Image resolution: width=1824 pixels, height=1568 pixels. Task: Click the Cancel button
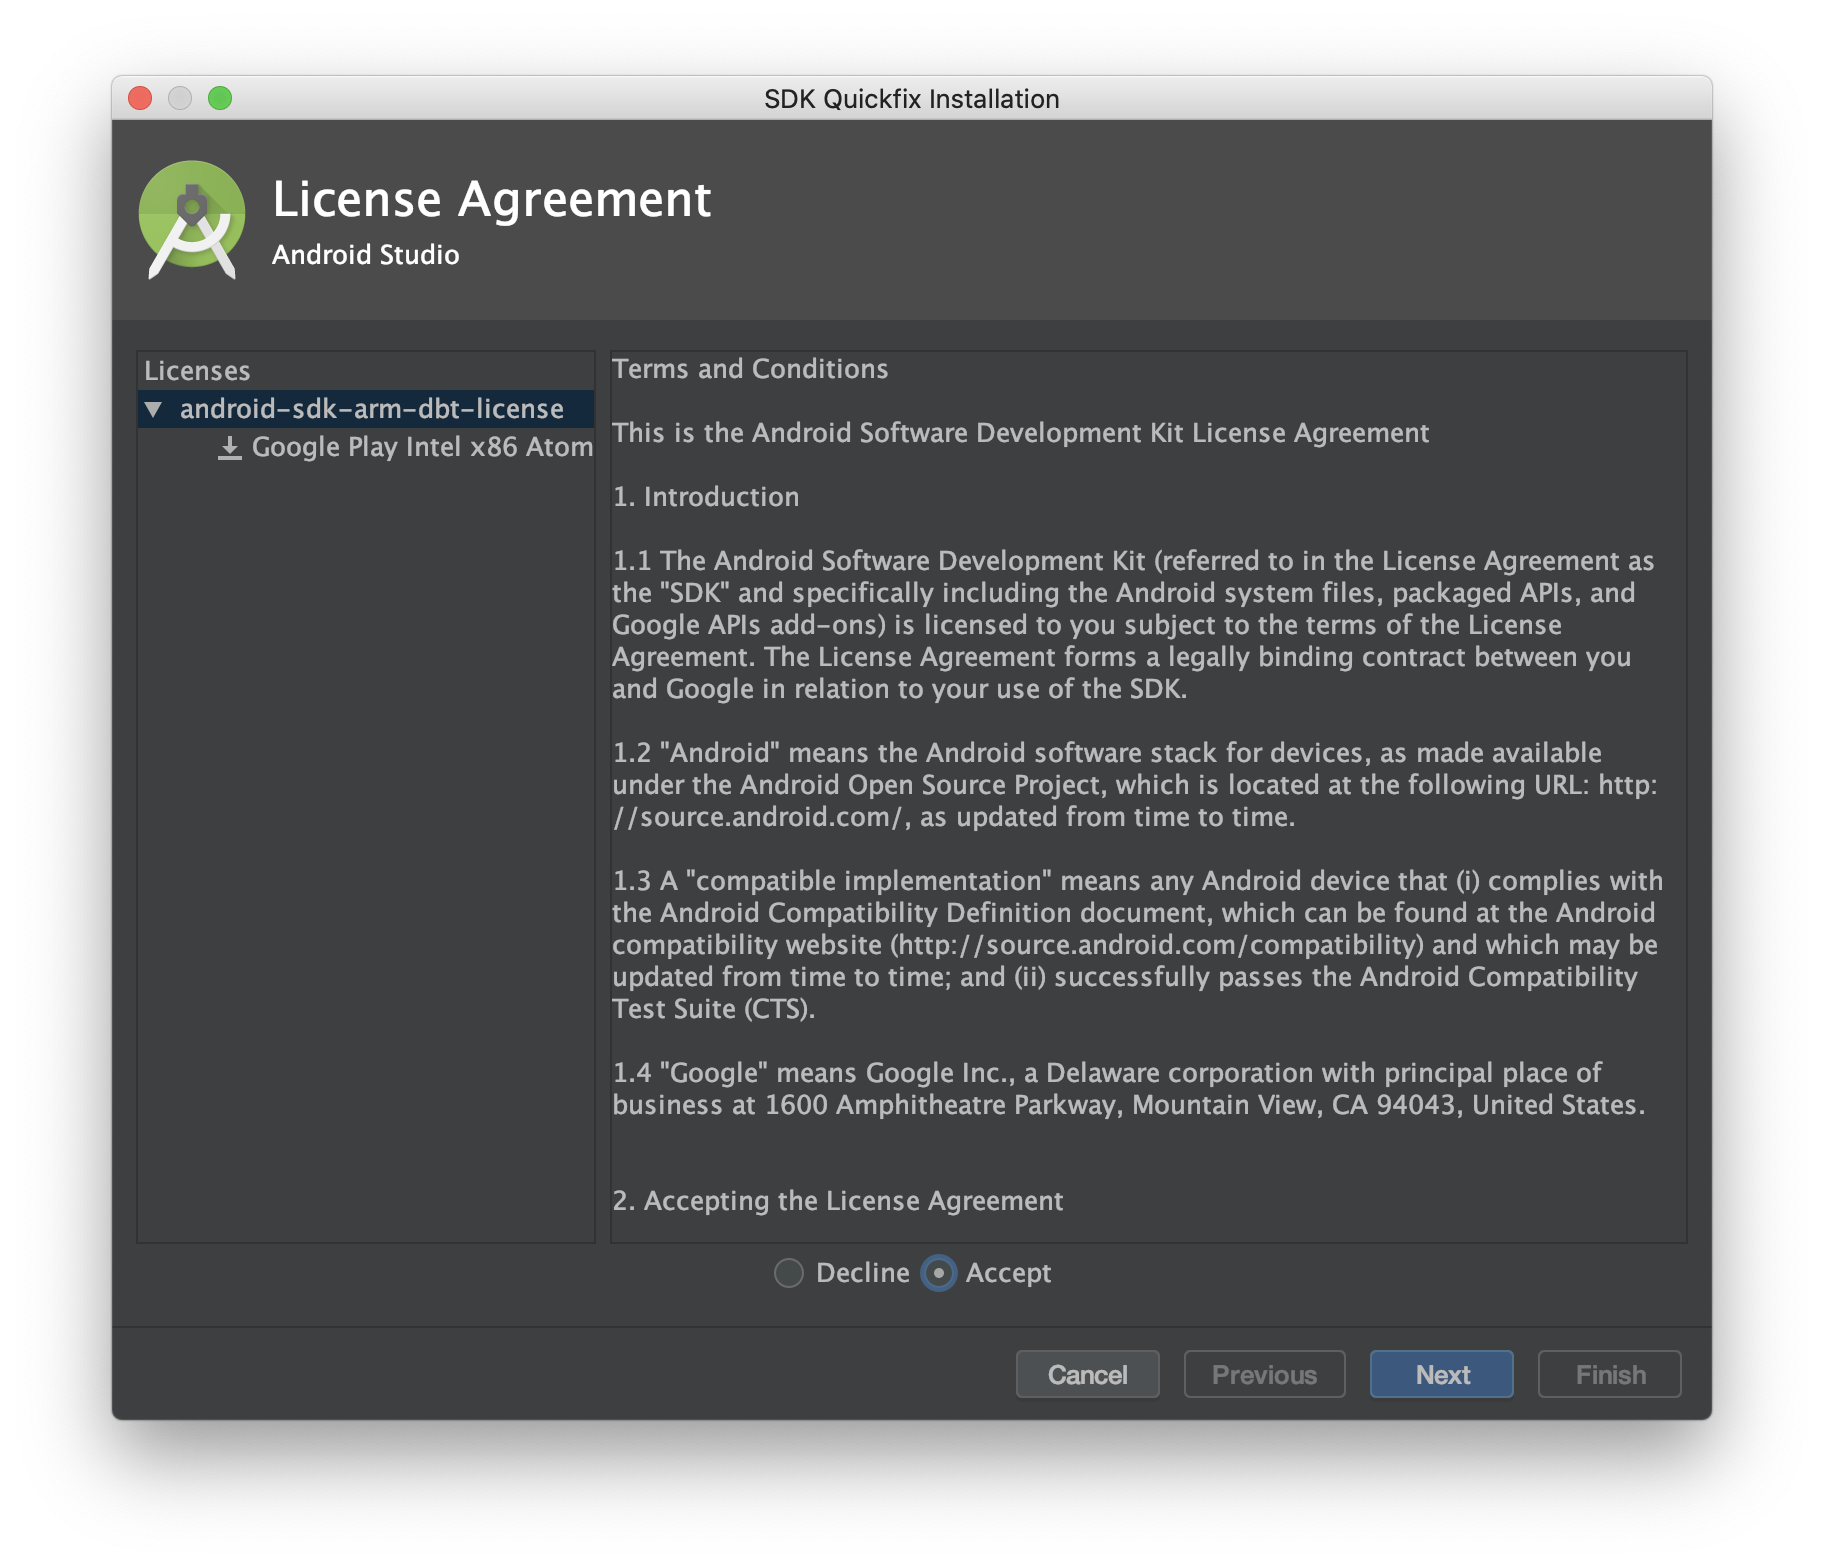point(1088,1374)
